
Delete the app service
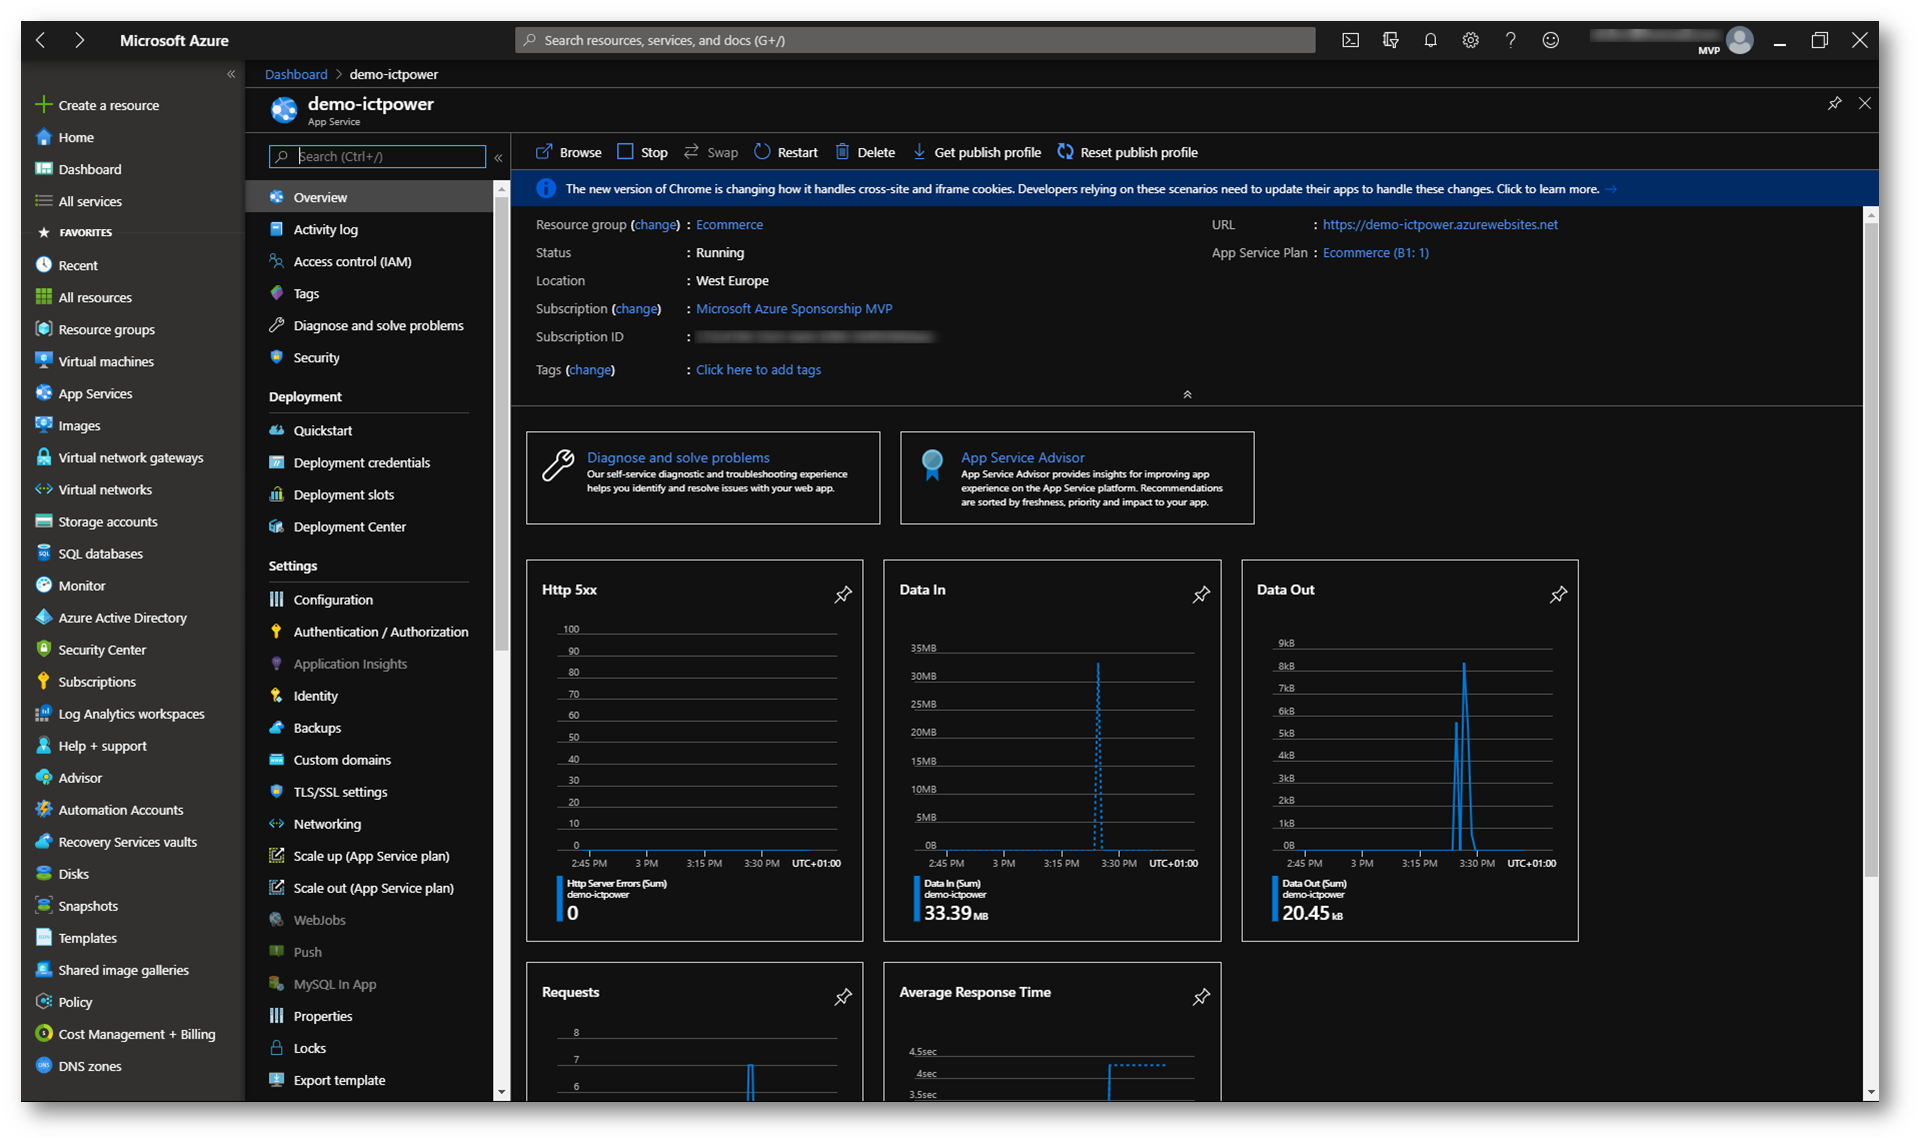tap(865, 152)
